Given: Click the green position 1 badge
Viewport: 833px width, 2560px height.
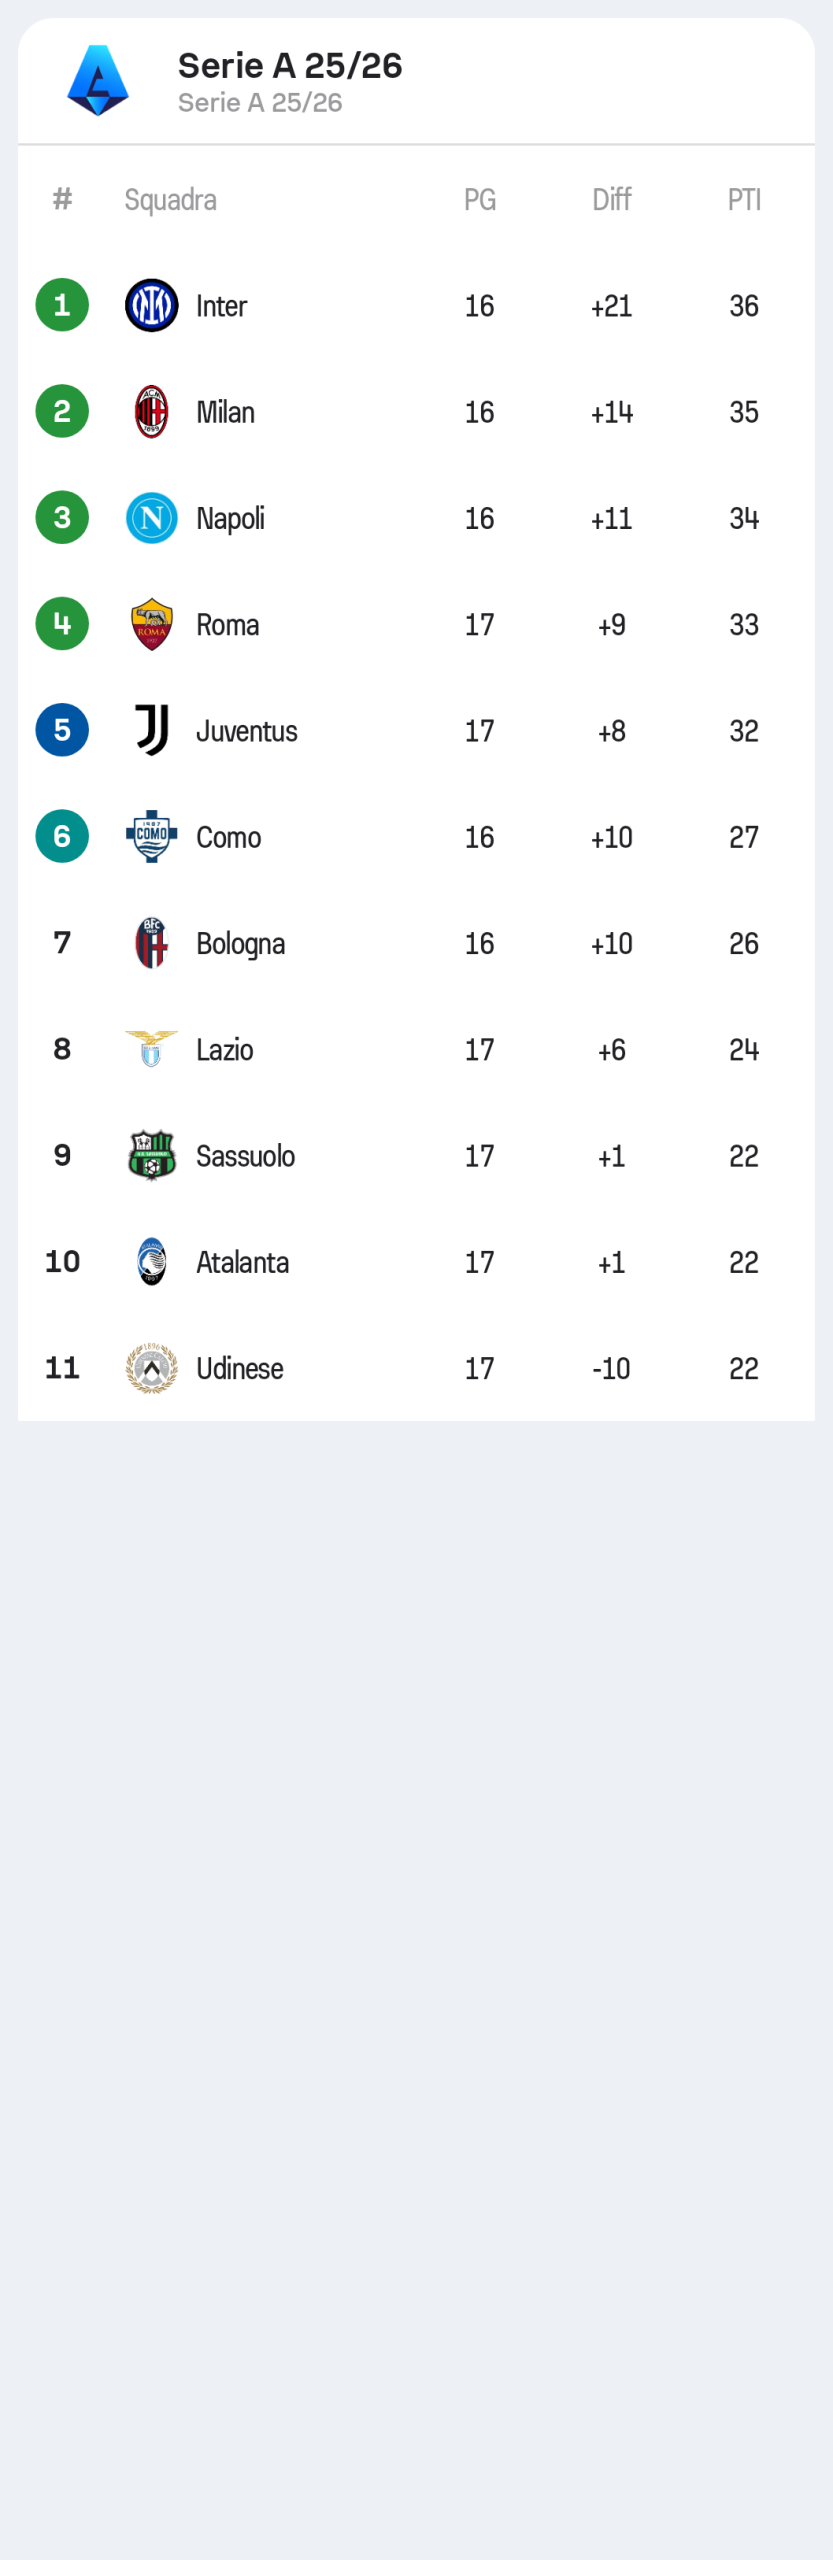Looking at the screenshot, I should (x=62, y=305).
